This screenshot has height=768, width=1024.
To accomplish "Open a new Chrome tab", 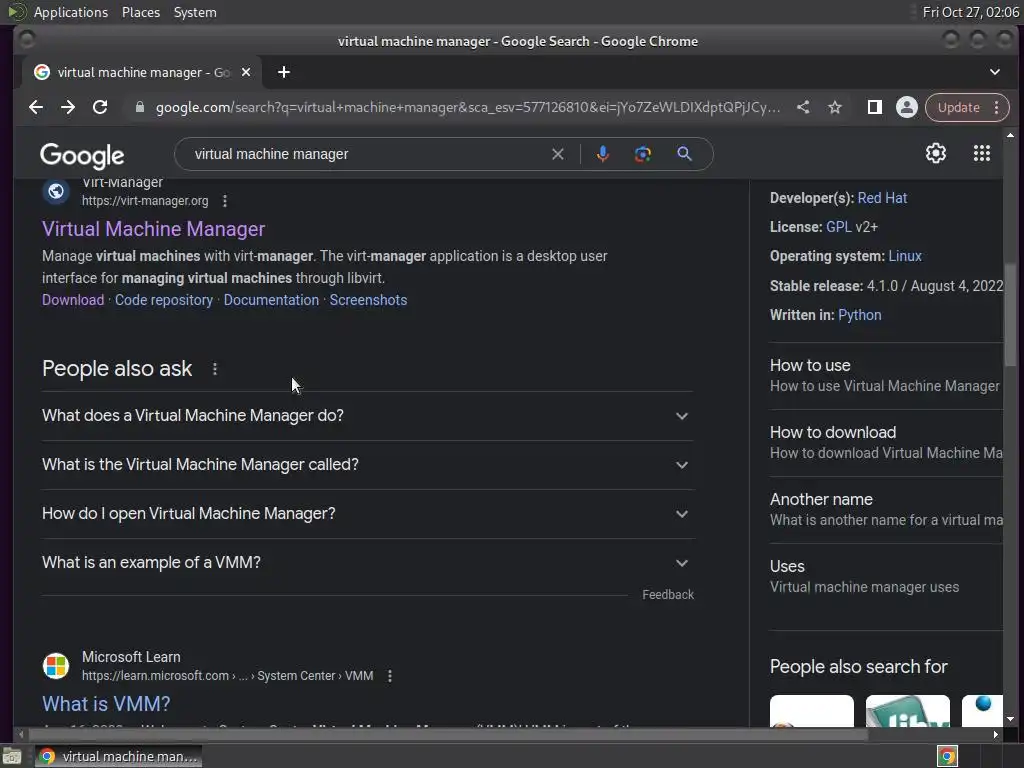I will coord(283,72).
